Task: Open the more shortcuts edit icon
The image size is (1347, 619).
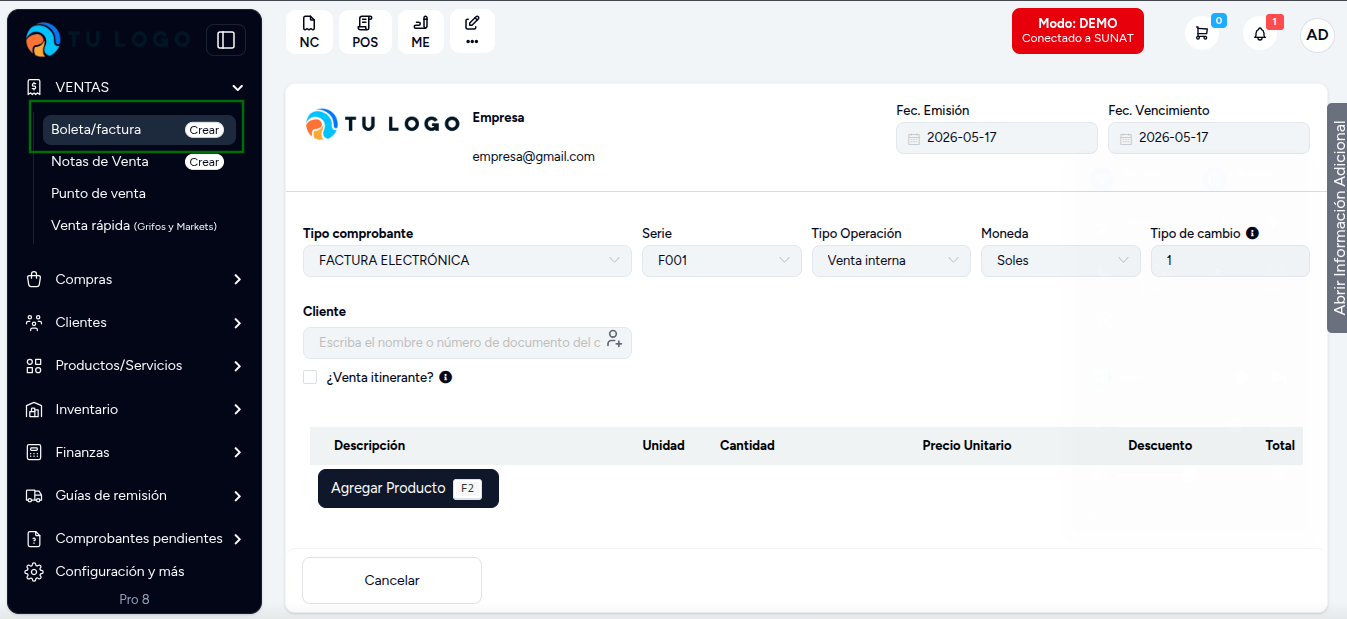Action: click(472, 32)
